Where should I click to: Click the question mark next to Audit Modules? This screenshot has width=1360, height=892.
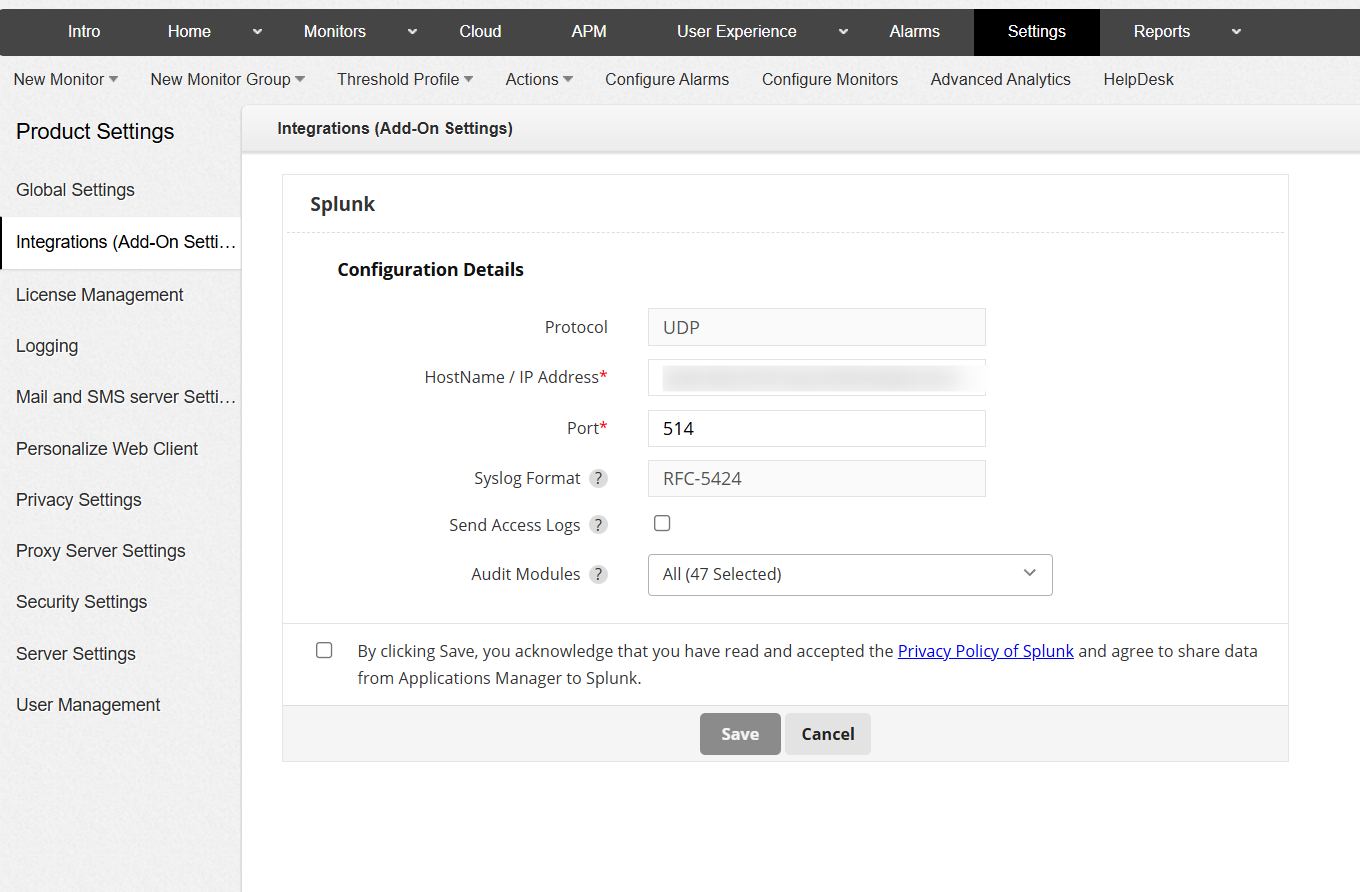coord(598,574)
